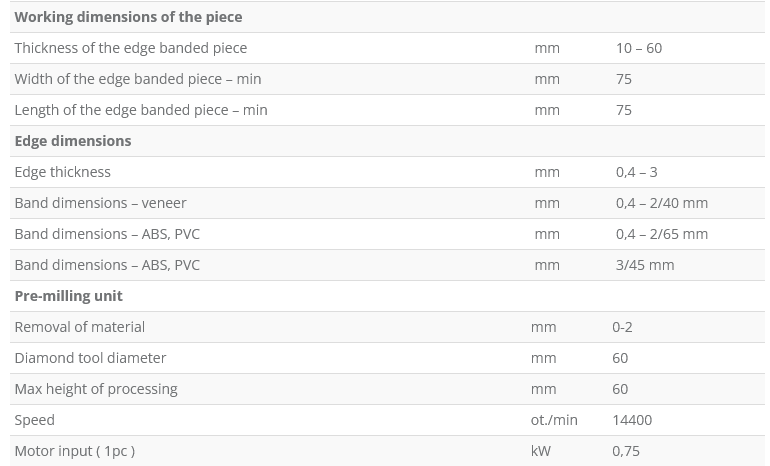The image size is (770, 466).
Task: Select the 'Edge thickness' row label
Action: point(62,172)
